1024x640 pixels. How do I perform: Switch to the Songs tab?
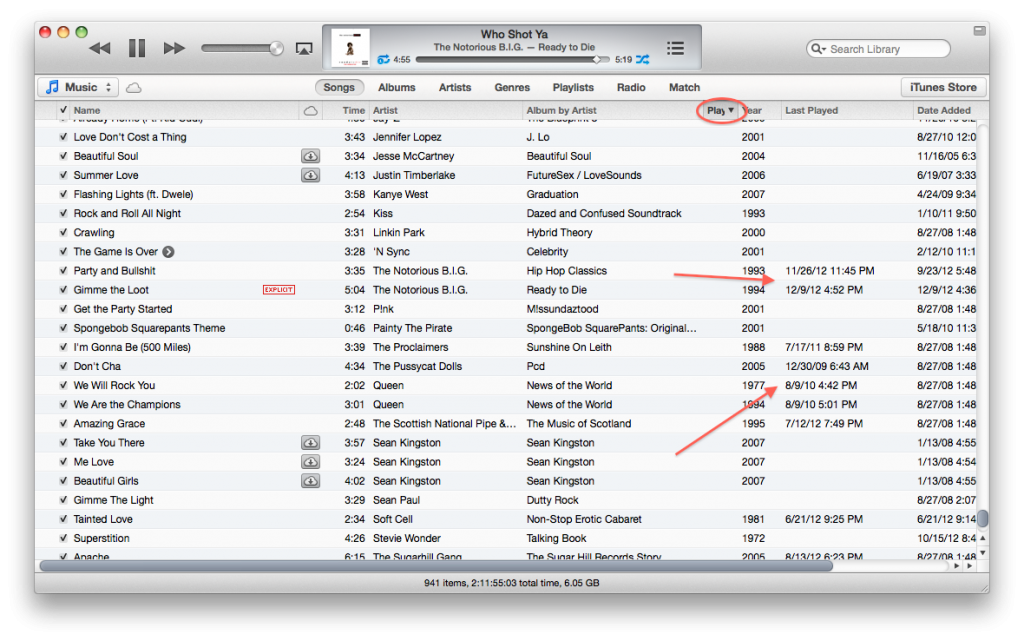point(339,88)
